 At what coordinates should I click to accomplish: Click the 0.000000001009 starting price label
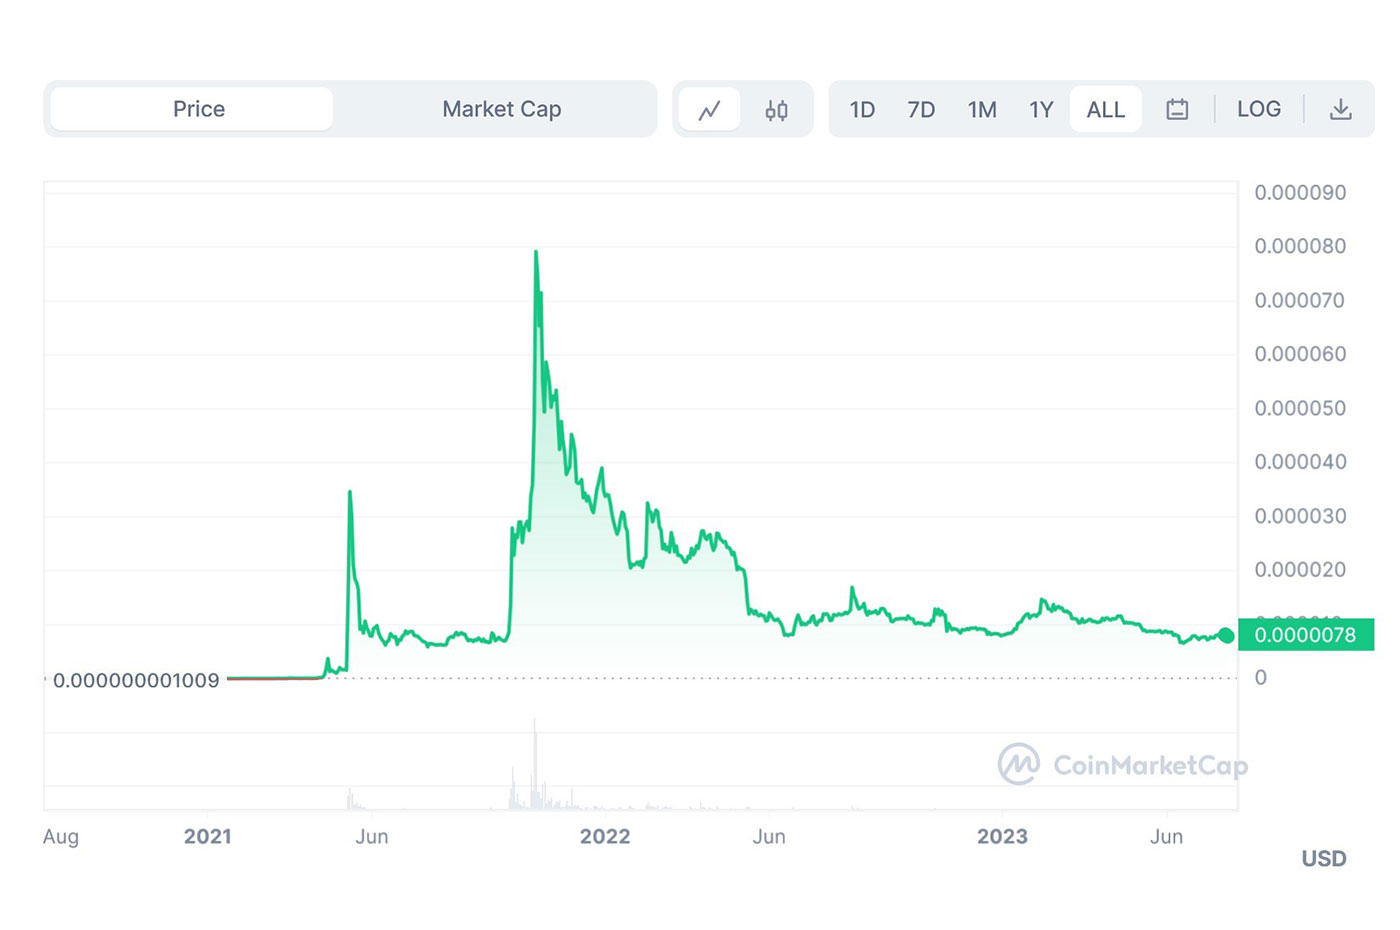click(x=136, y=681)
